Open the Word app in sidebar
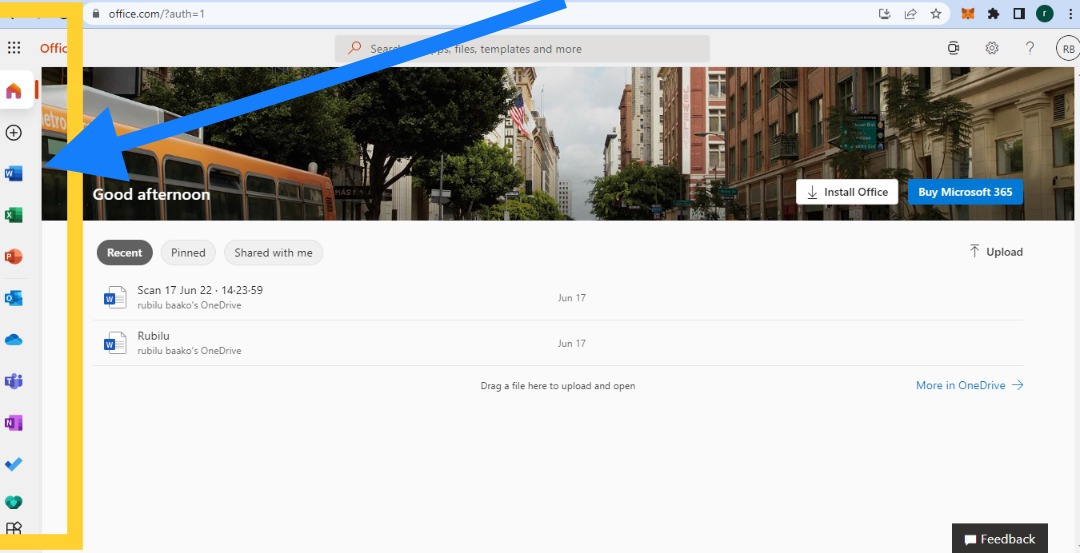The width and height of the screenshot is (1080, 553). pos(14,174)
